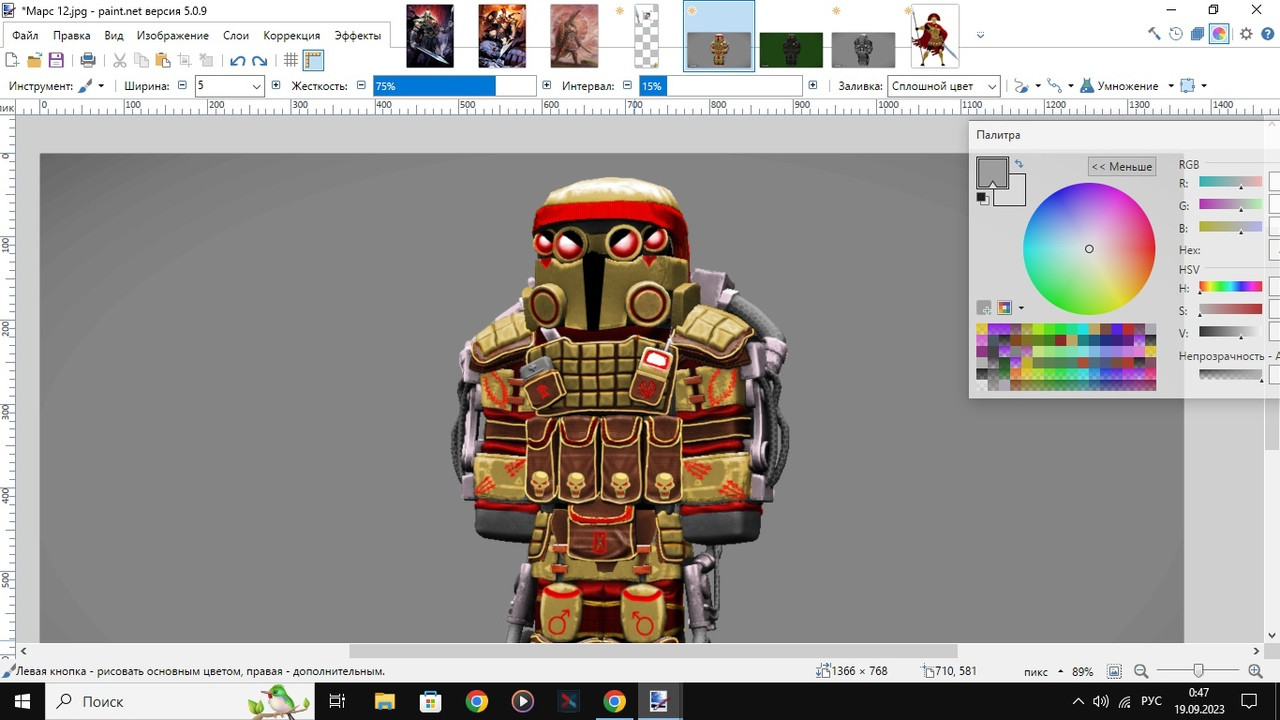Increase brush width with plus button
This screenshot has height=720, width=1280.
(x=277, y=86)
